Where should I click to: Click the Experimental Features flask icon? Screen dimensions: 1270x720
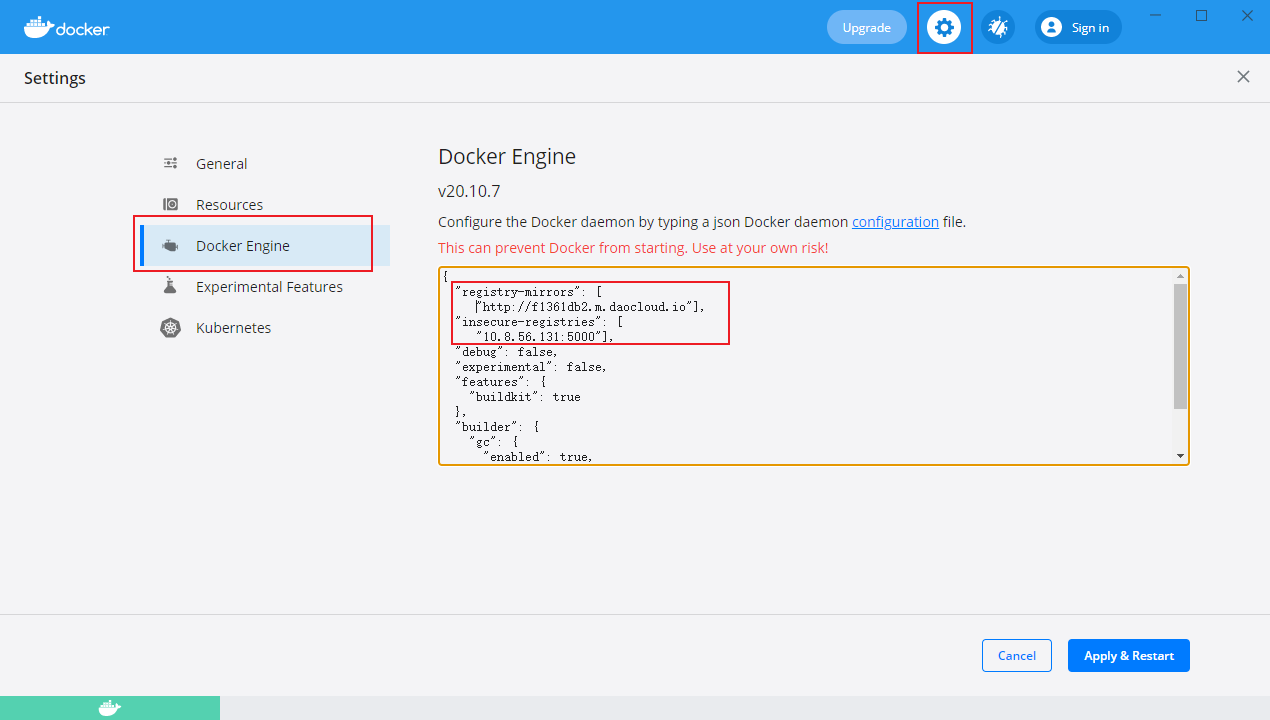tap(171, 287)
